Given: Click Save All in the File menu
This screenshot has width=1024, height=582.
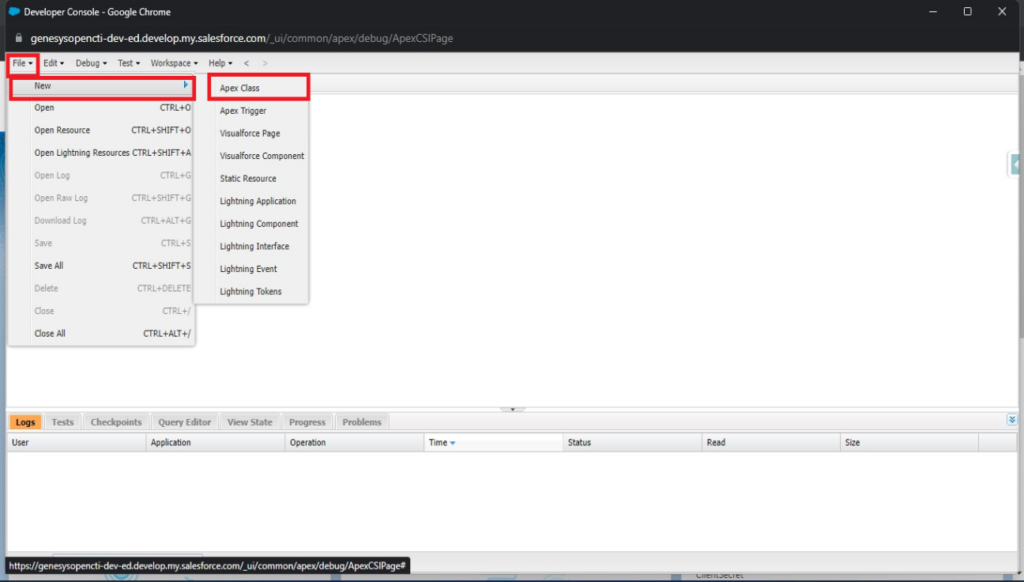Looking at the screenshot, I should tap(48, 265).
